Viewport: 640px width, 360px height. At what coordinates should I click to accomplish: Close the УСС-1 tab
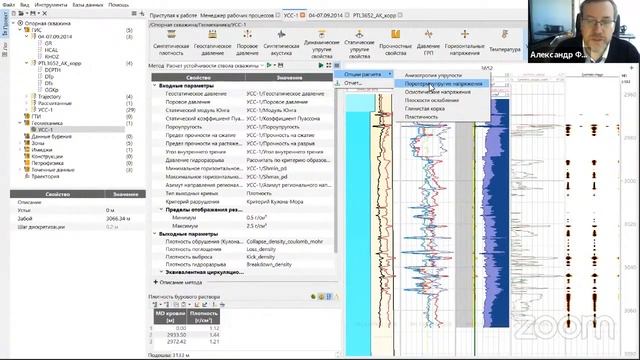pos(302,16)
